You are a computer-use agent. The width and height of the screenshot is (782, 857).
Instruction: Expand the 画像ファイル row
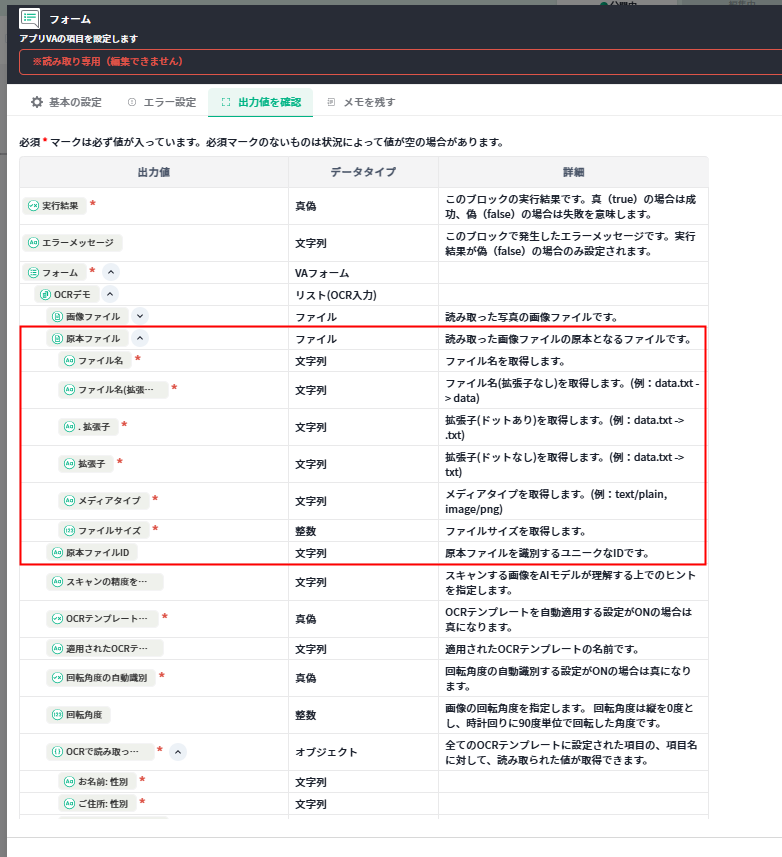click(140, 316)
